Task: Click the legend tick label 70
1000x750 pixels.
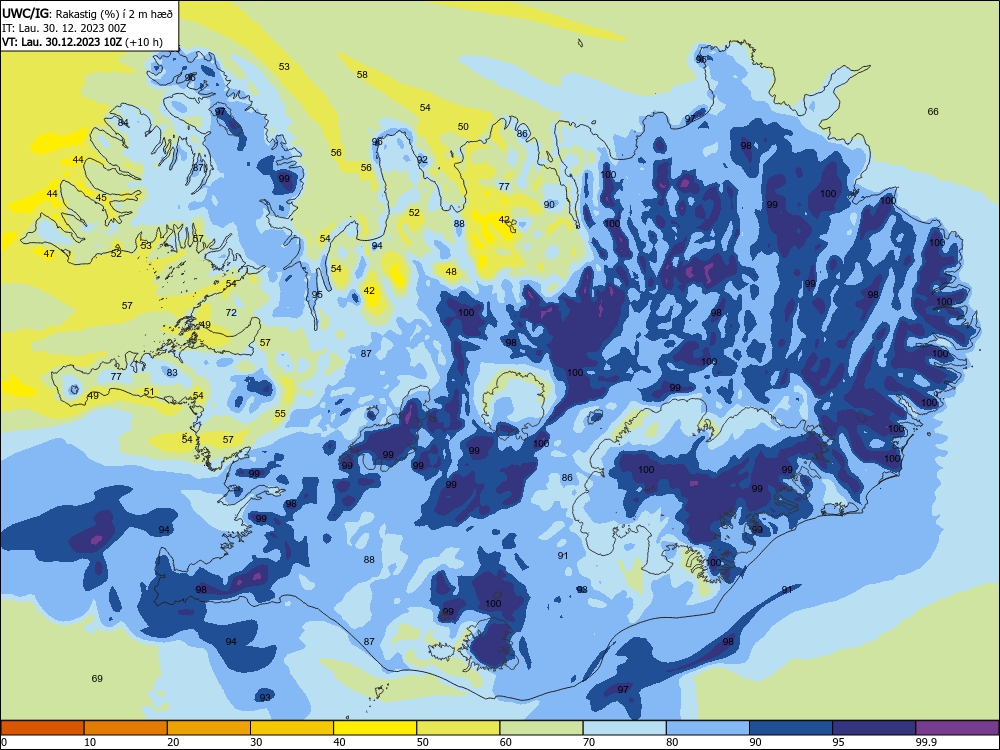Action: point(589,742)
